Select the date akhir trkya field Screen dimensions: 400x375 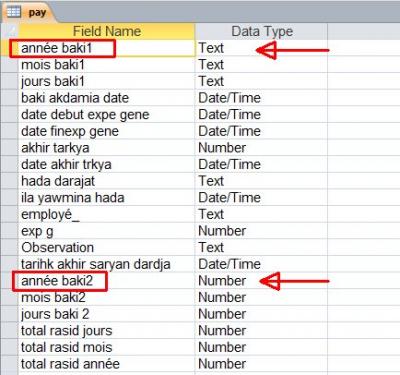click(x=107, y=164)
